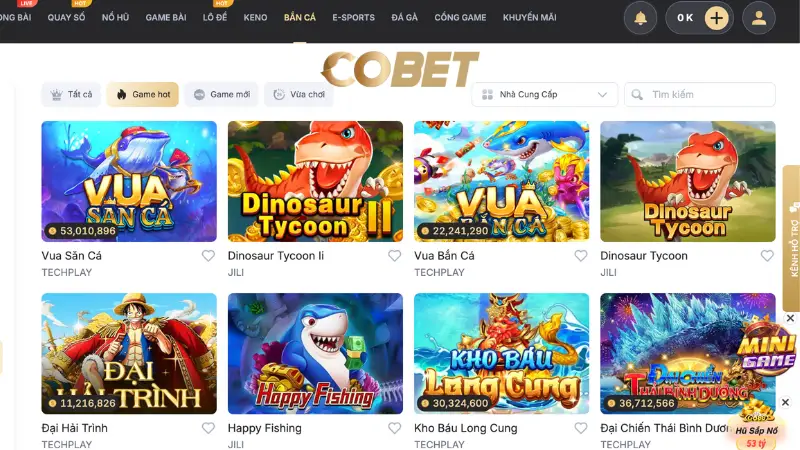This screenshot has height=450, width=800.
Task: Click the search magnifier icon
Action: [x=637, y=94]
